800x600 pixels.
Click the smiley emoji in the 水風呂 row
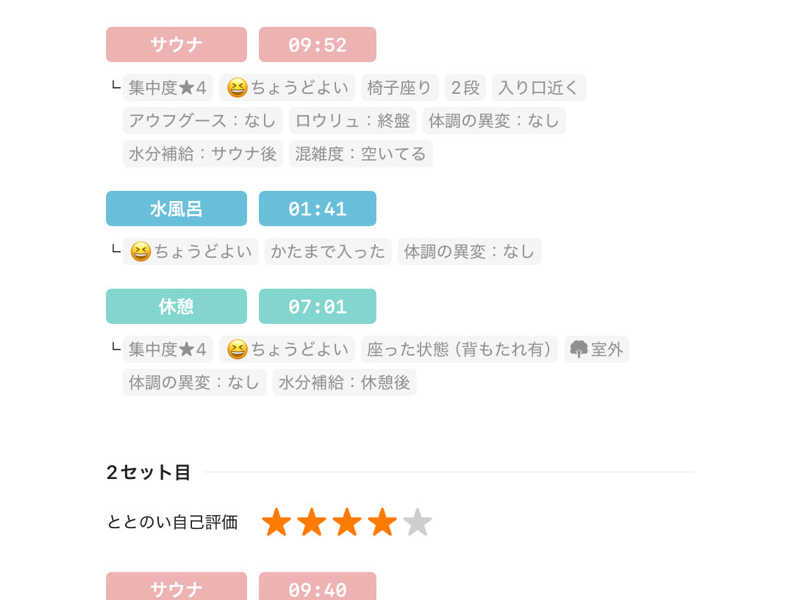[x=140, y=252]
